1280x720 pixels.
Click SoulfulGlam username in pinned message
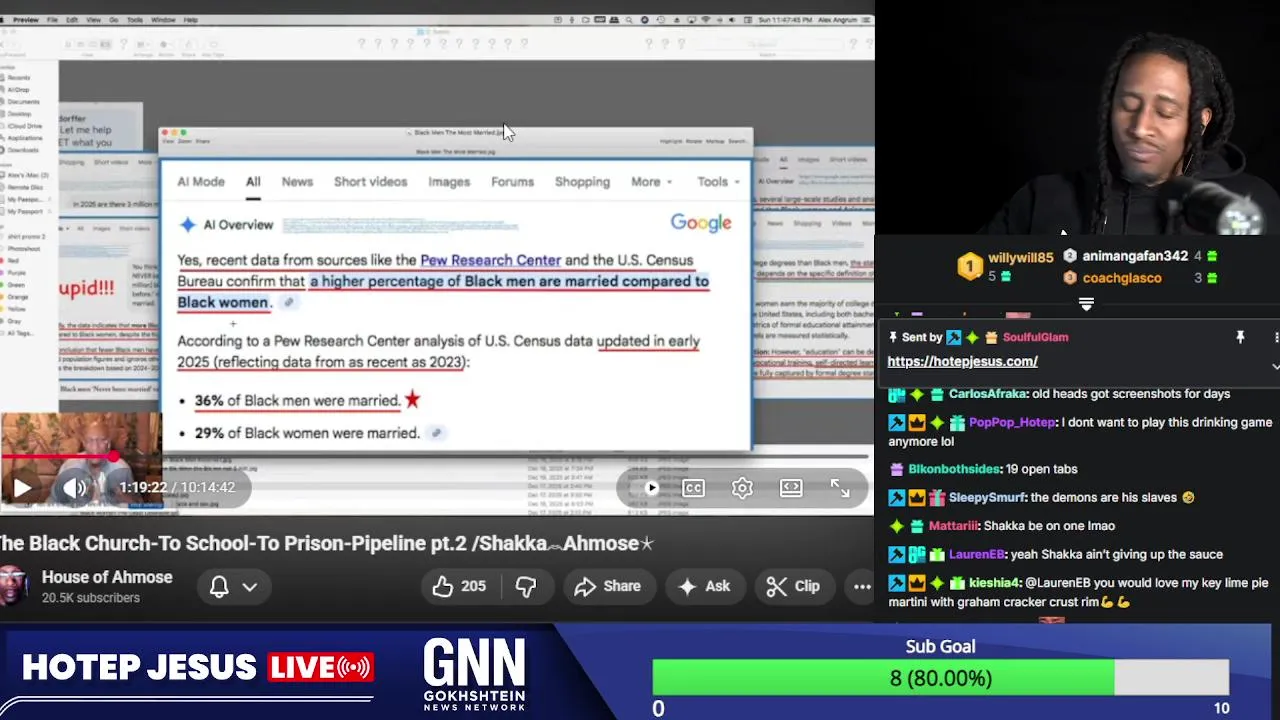pyautogui.click(x=1035, y=338)
